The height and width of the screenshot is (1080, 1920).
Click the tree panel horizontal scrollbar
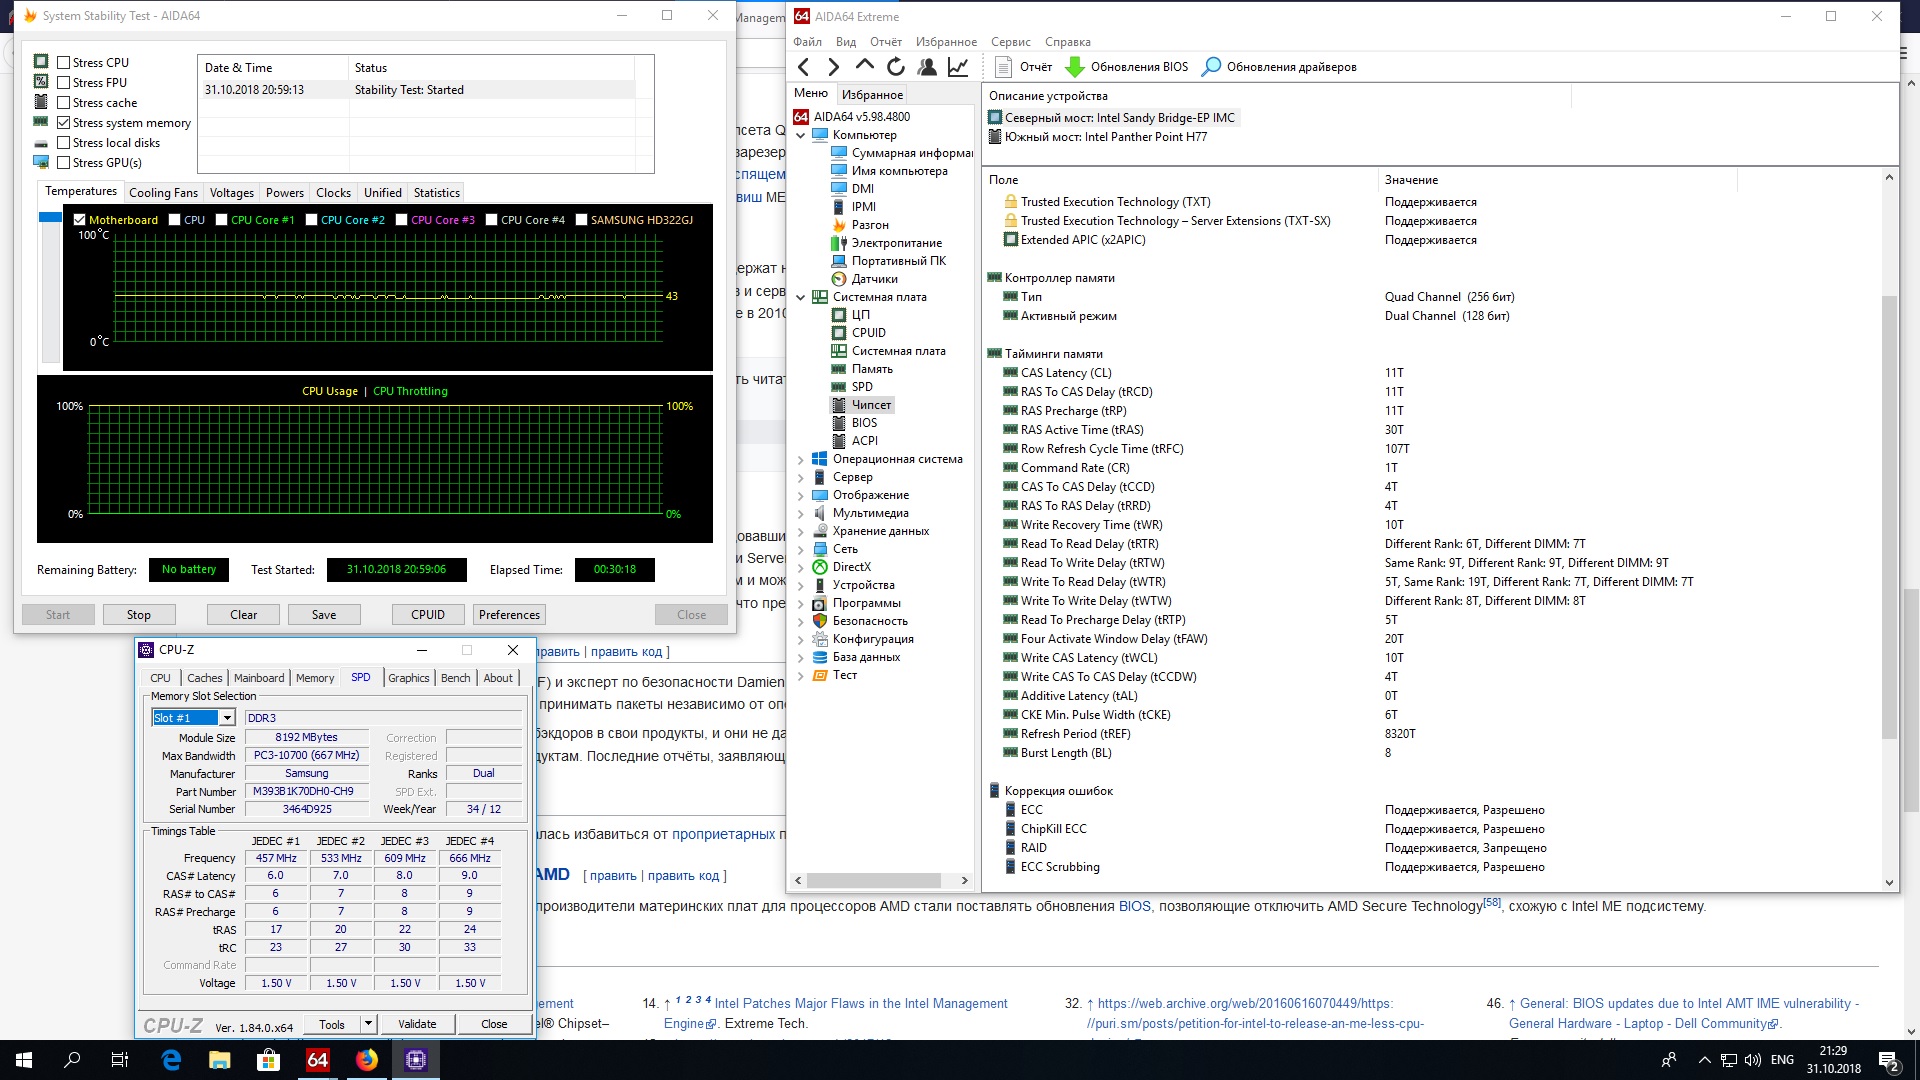click(873, 881)
